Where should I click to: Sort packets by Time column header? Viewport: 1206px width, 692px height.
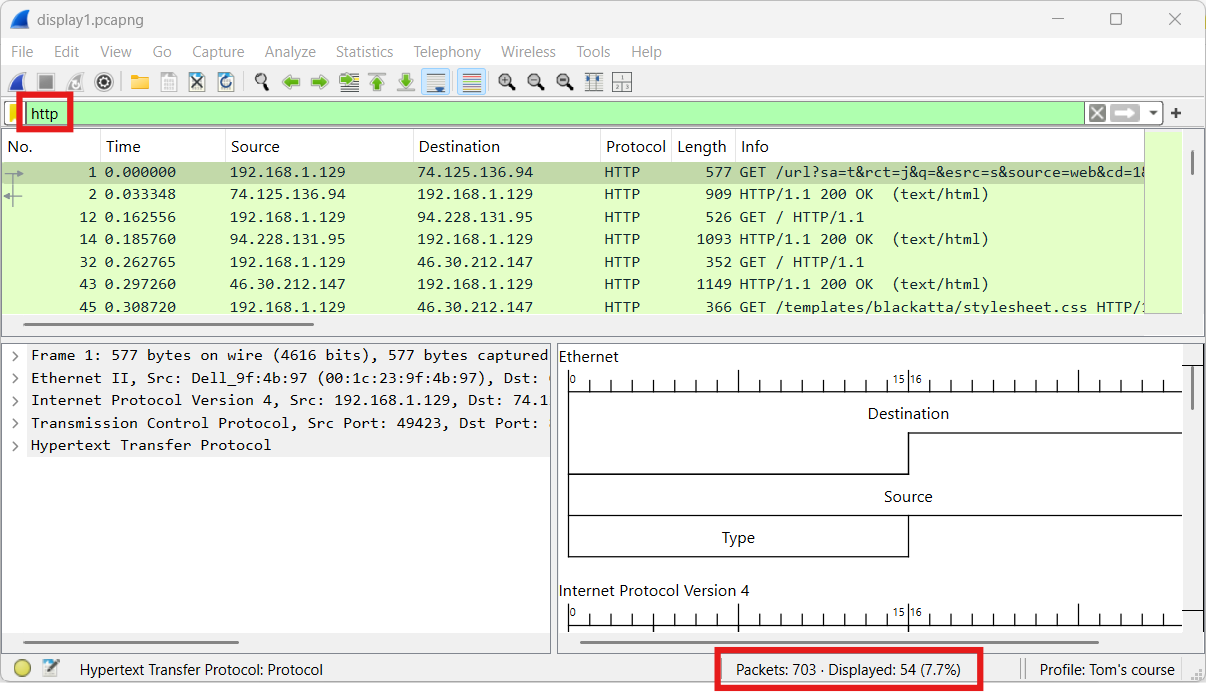pos(162,146)
